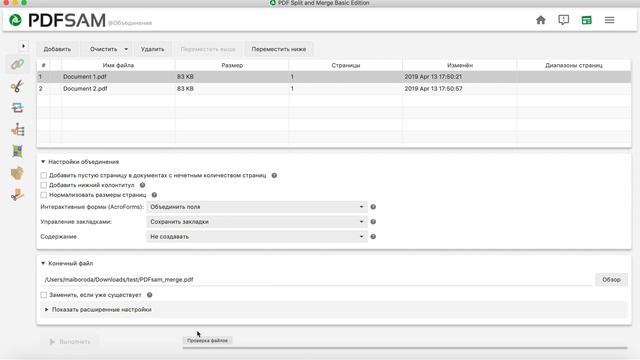The width and height of the screenshot is (640, 360).
Task: Show help for normalize page sizes
Action: 154,195
